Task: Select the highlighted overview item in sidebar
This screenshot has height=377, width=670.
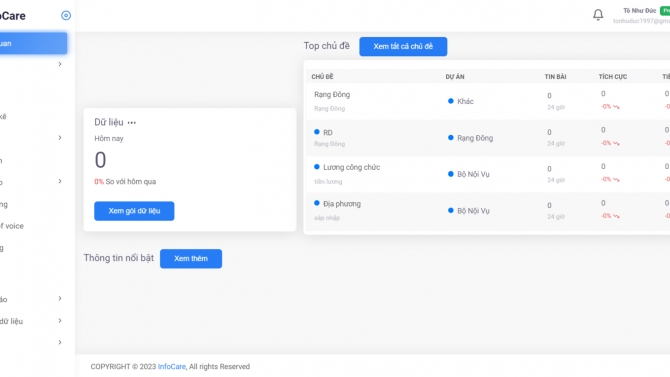Action: pyautogui.click(x=33, y=43)
